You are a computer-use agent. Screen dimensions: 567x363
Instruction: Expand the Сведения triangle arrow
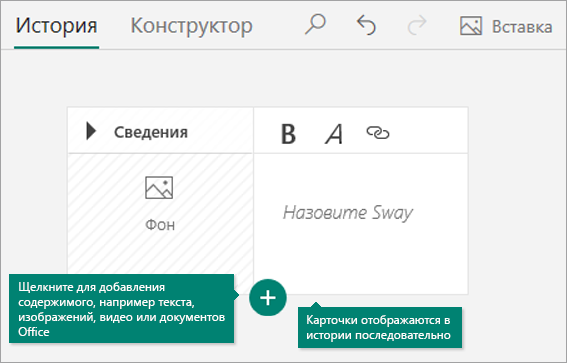(91, 131)
